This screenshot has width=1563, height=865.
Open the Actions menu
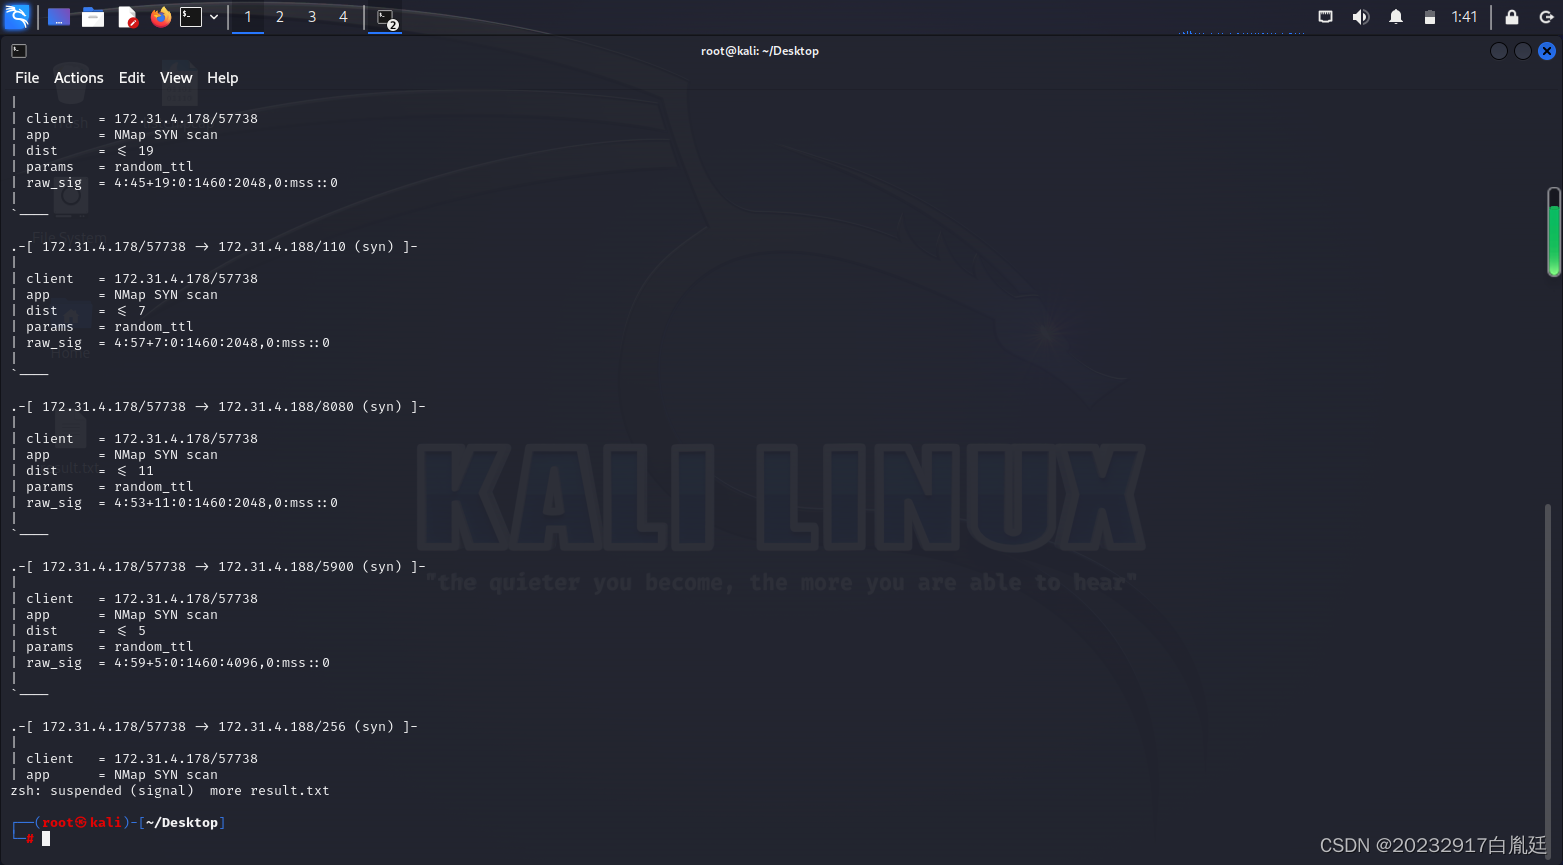(x=79, y=78)
